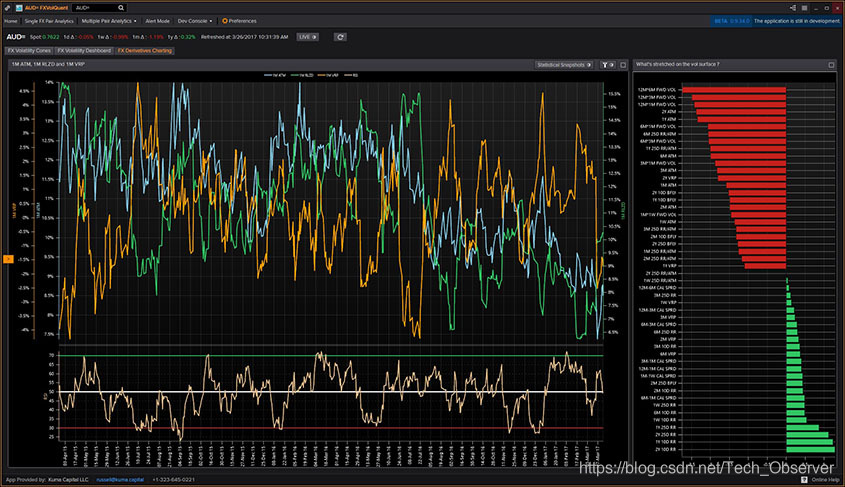Screen dimensions: 845x487
Task: Toggle the 1M ATM legend series
Action: coord(275,75)
